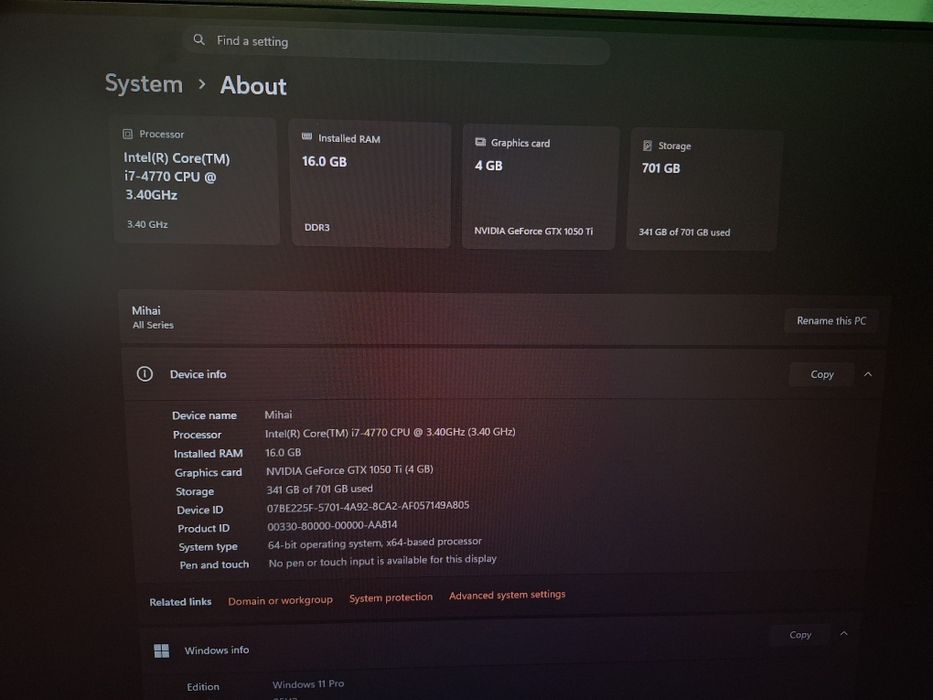Click the Device name value 'Mihai'
Viewport: 933px width, 700px height.
click(x=278, y=415)
